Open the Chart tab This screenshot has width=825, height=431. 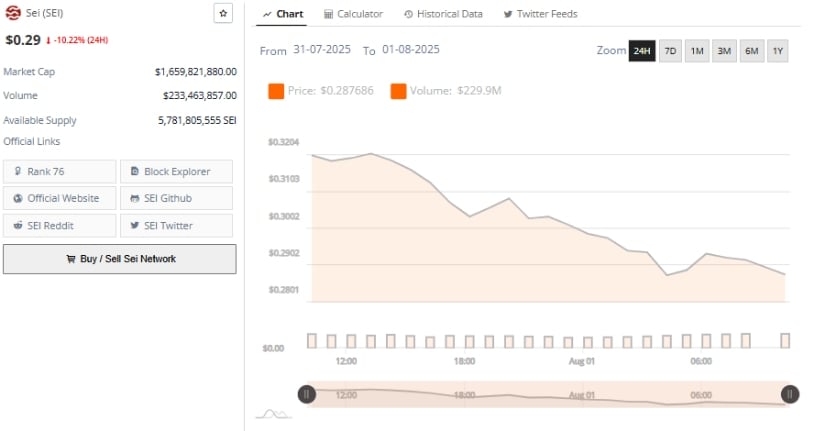[x=283, y=14]
